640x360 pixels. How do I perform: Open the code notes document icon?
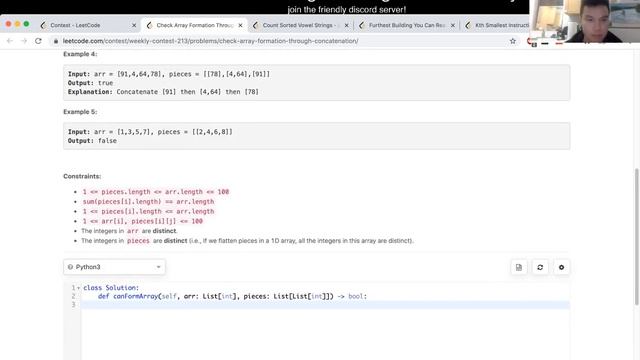[x=519, y=267]
